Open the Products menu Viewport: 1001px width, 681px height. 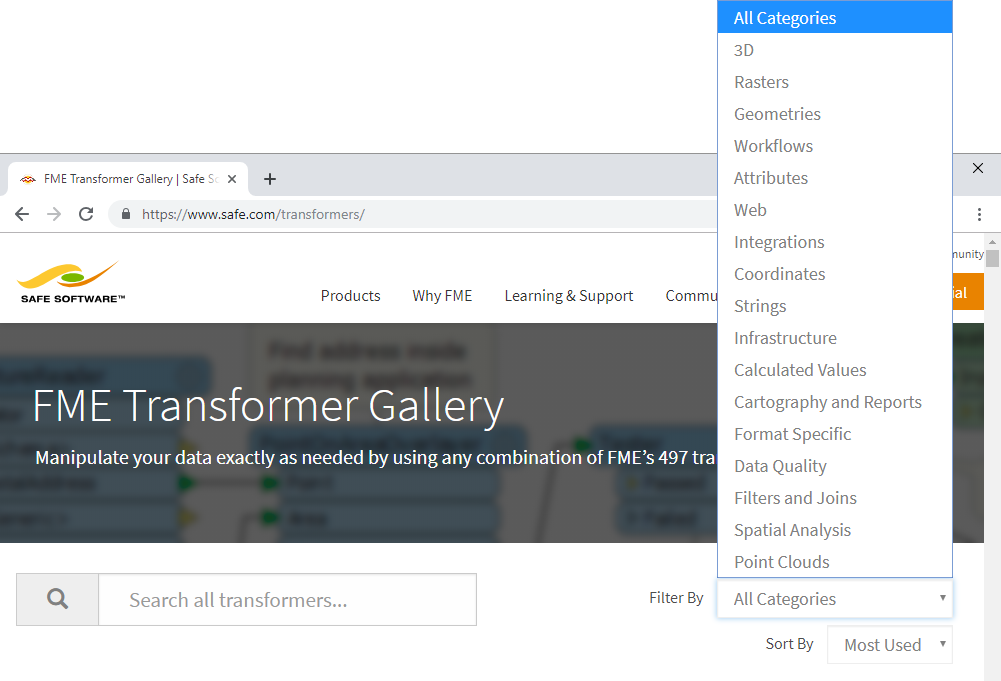click(x=350, y=296)
